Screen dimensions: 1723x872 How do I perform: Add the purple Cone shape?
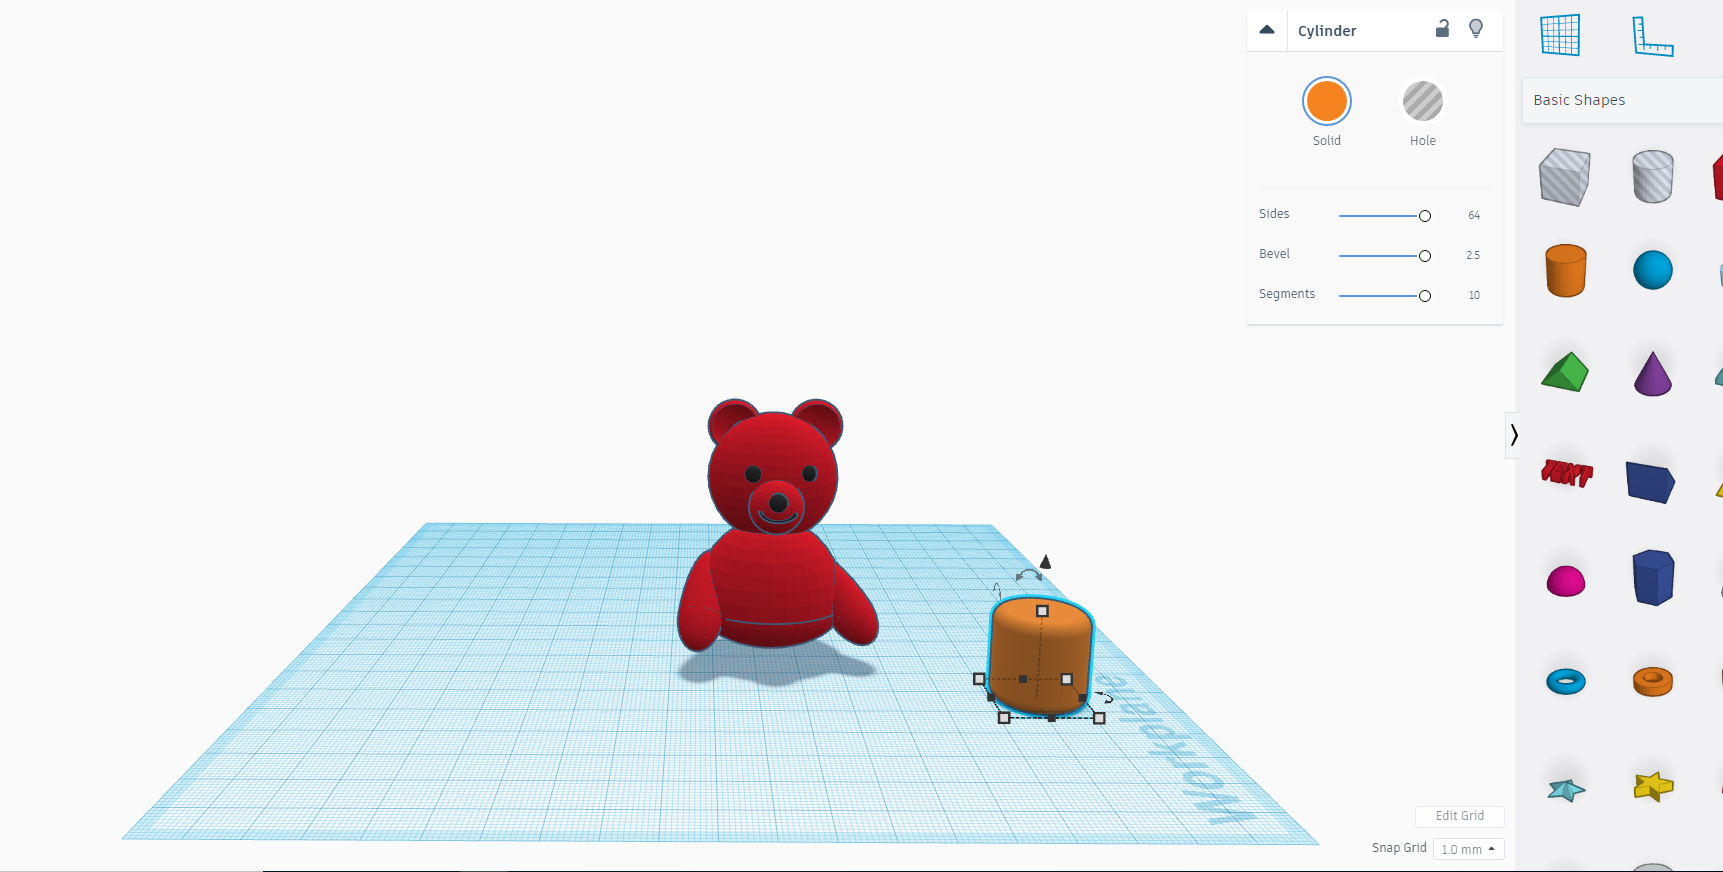[1652, 373]
